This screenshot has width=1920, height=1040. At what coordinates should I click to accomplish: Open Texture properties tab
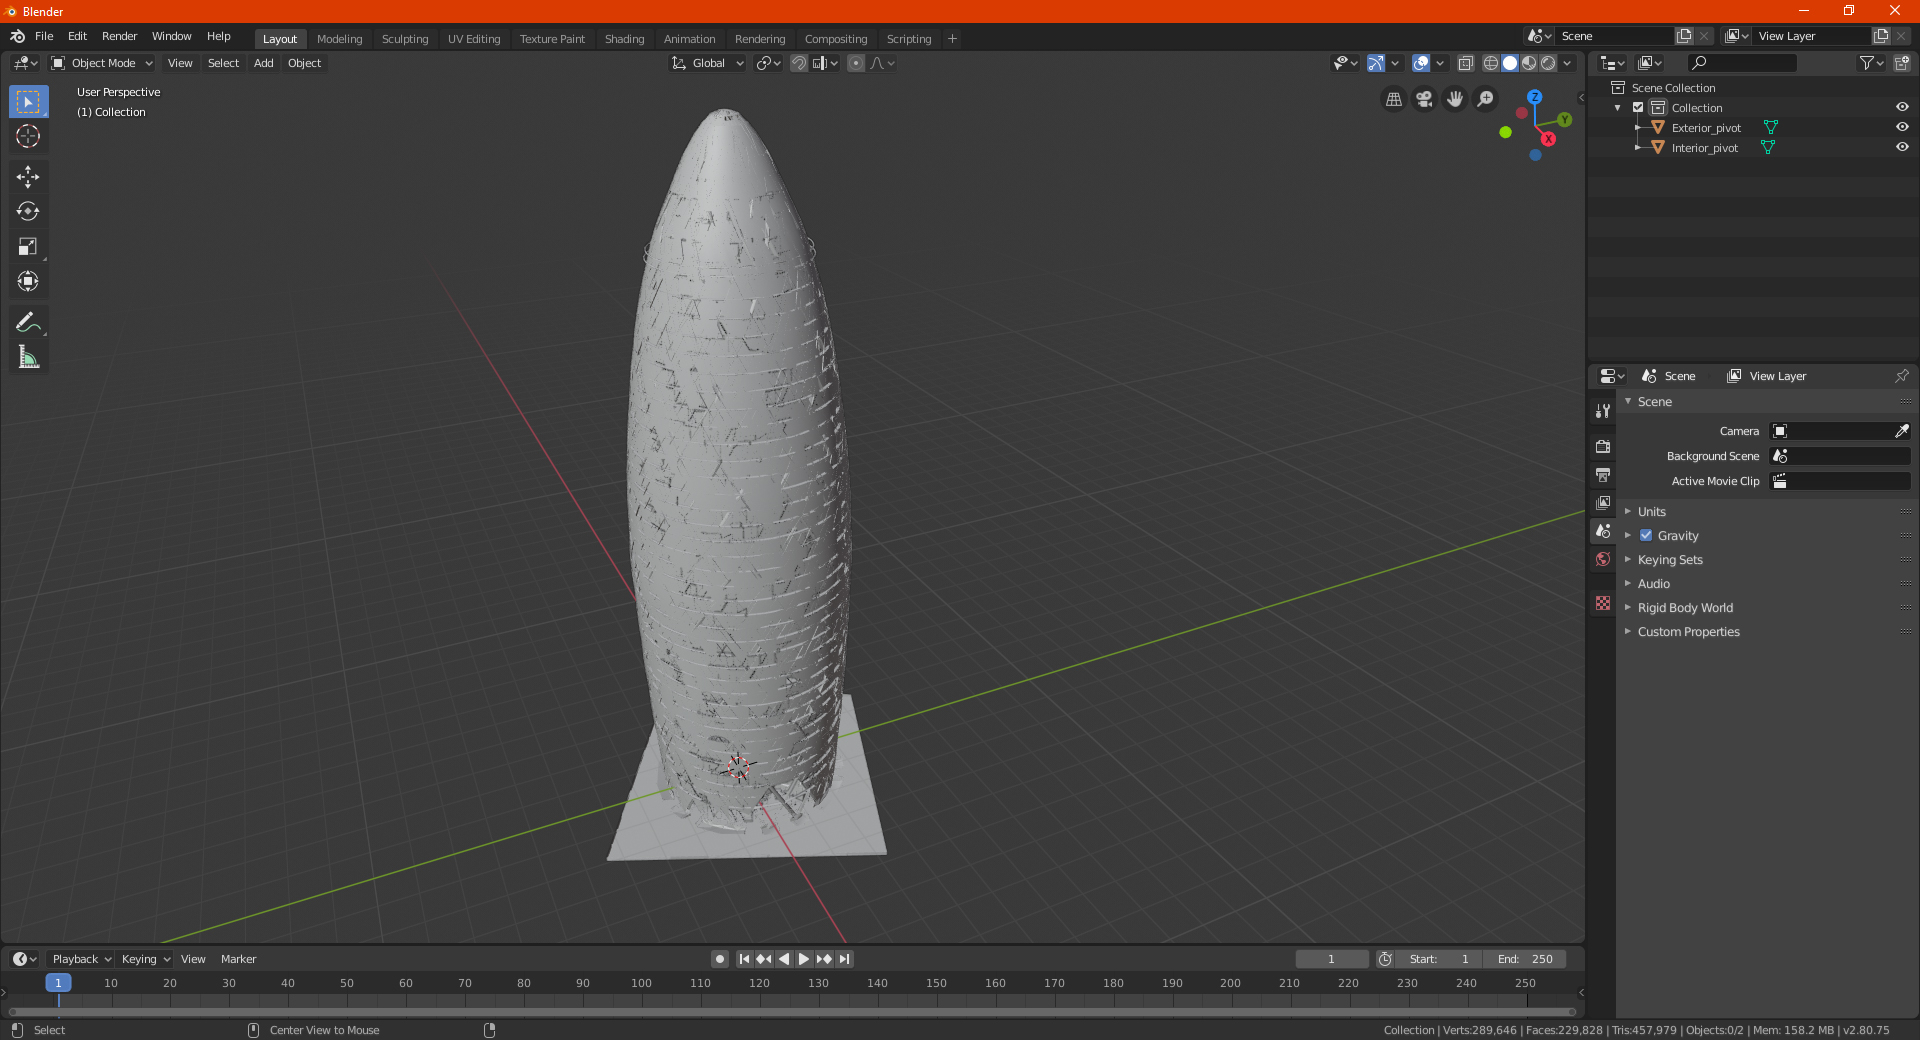(1603, 603)
